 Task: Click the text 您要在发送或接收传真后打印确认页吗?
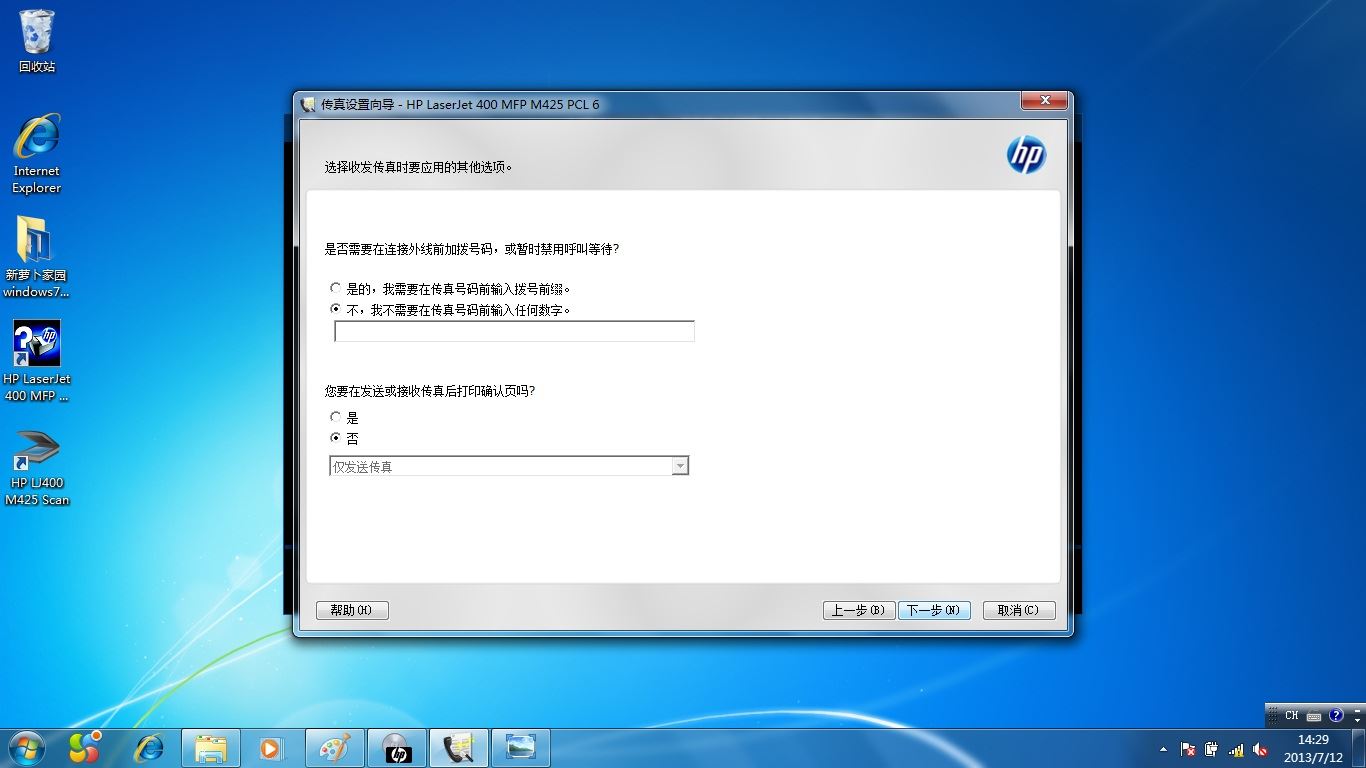tap(430, 391)
